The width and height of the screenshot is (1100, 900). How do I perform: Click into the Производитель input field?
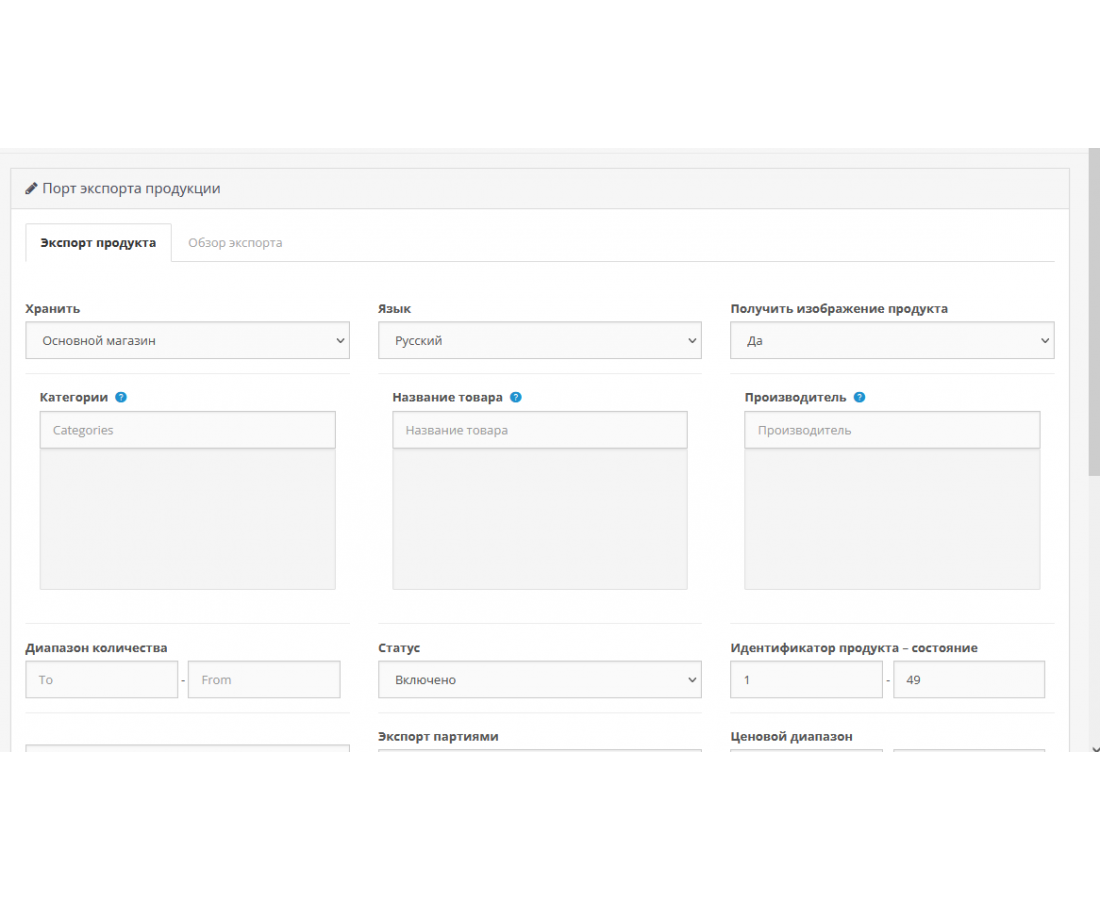[x=892, y=431]
